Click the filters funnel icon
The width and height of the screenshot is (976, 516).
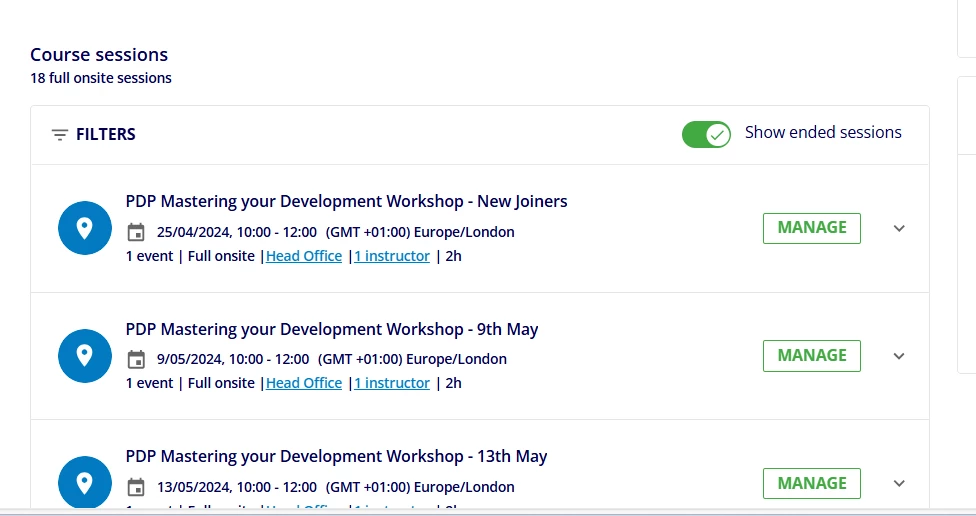60,135
